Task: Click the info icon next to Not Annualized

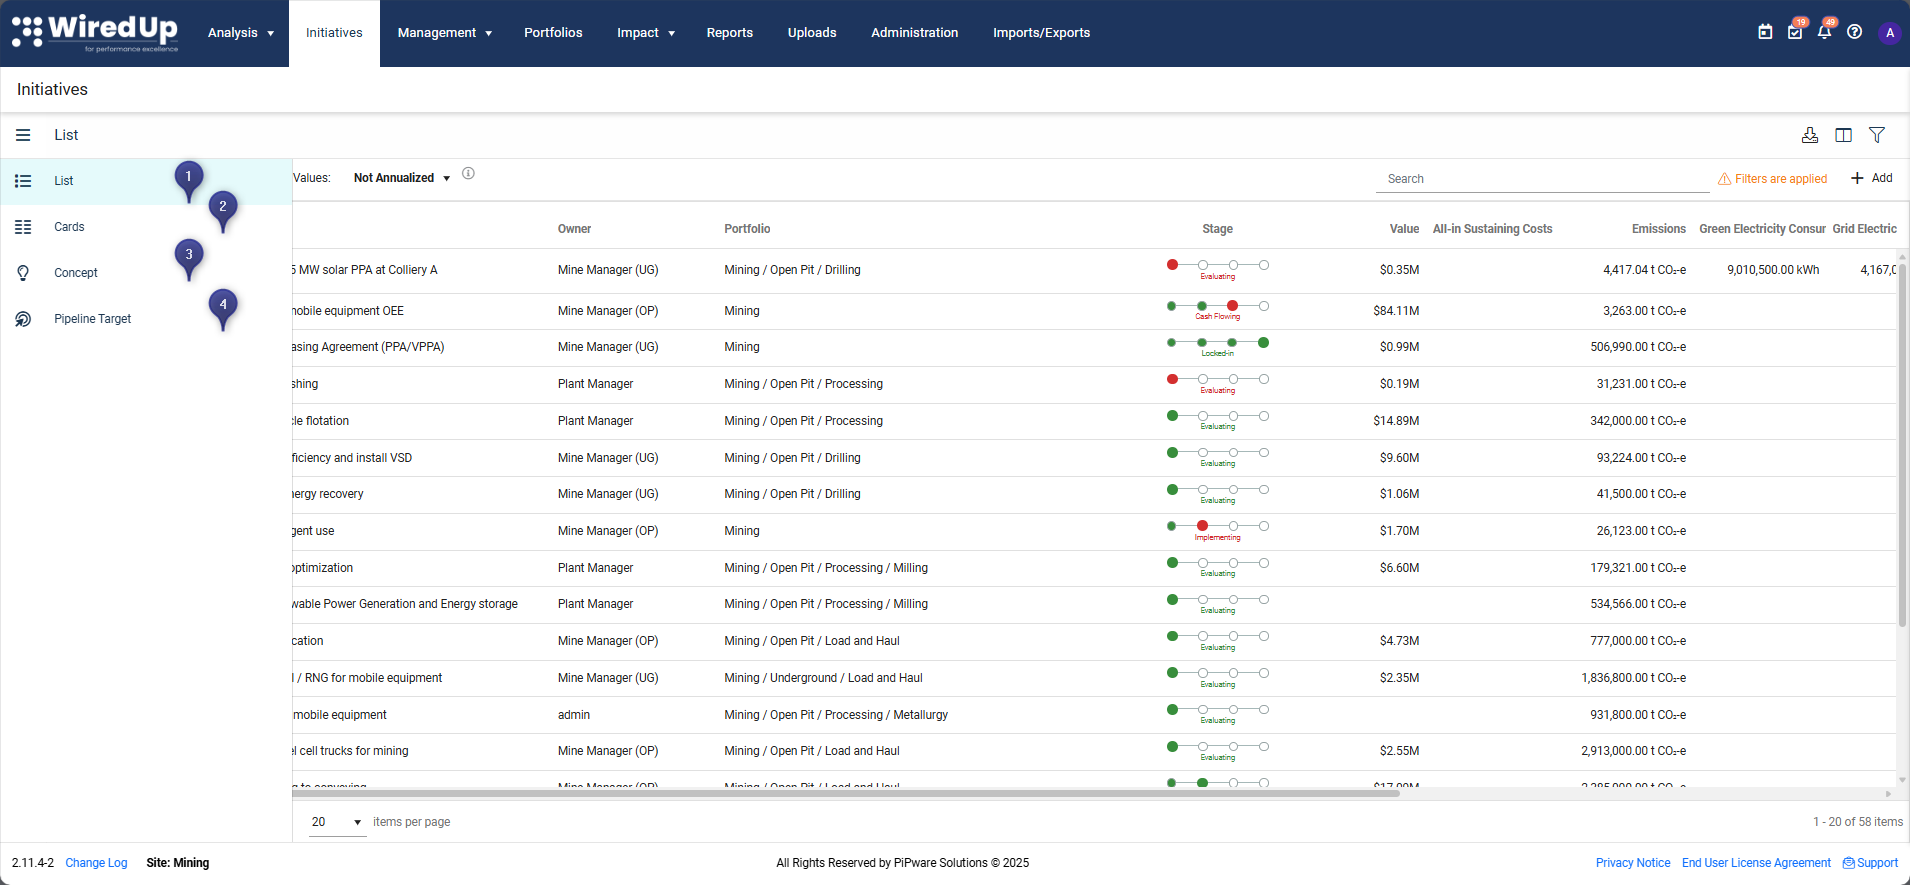Action: (x=468, y=174)
